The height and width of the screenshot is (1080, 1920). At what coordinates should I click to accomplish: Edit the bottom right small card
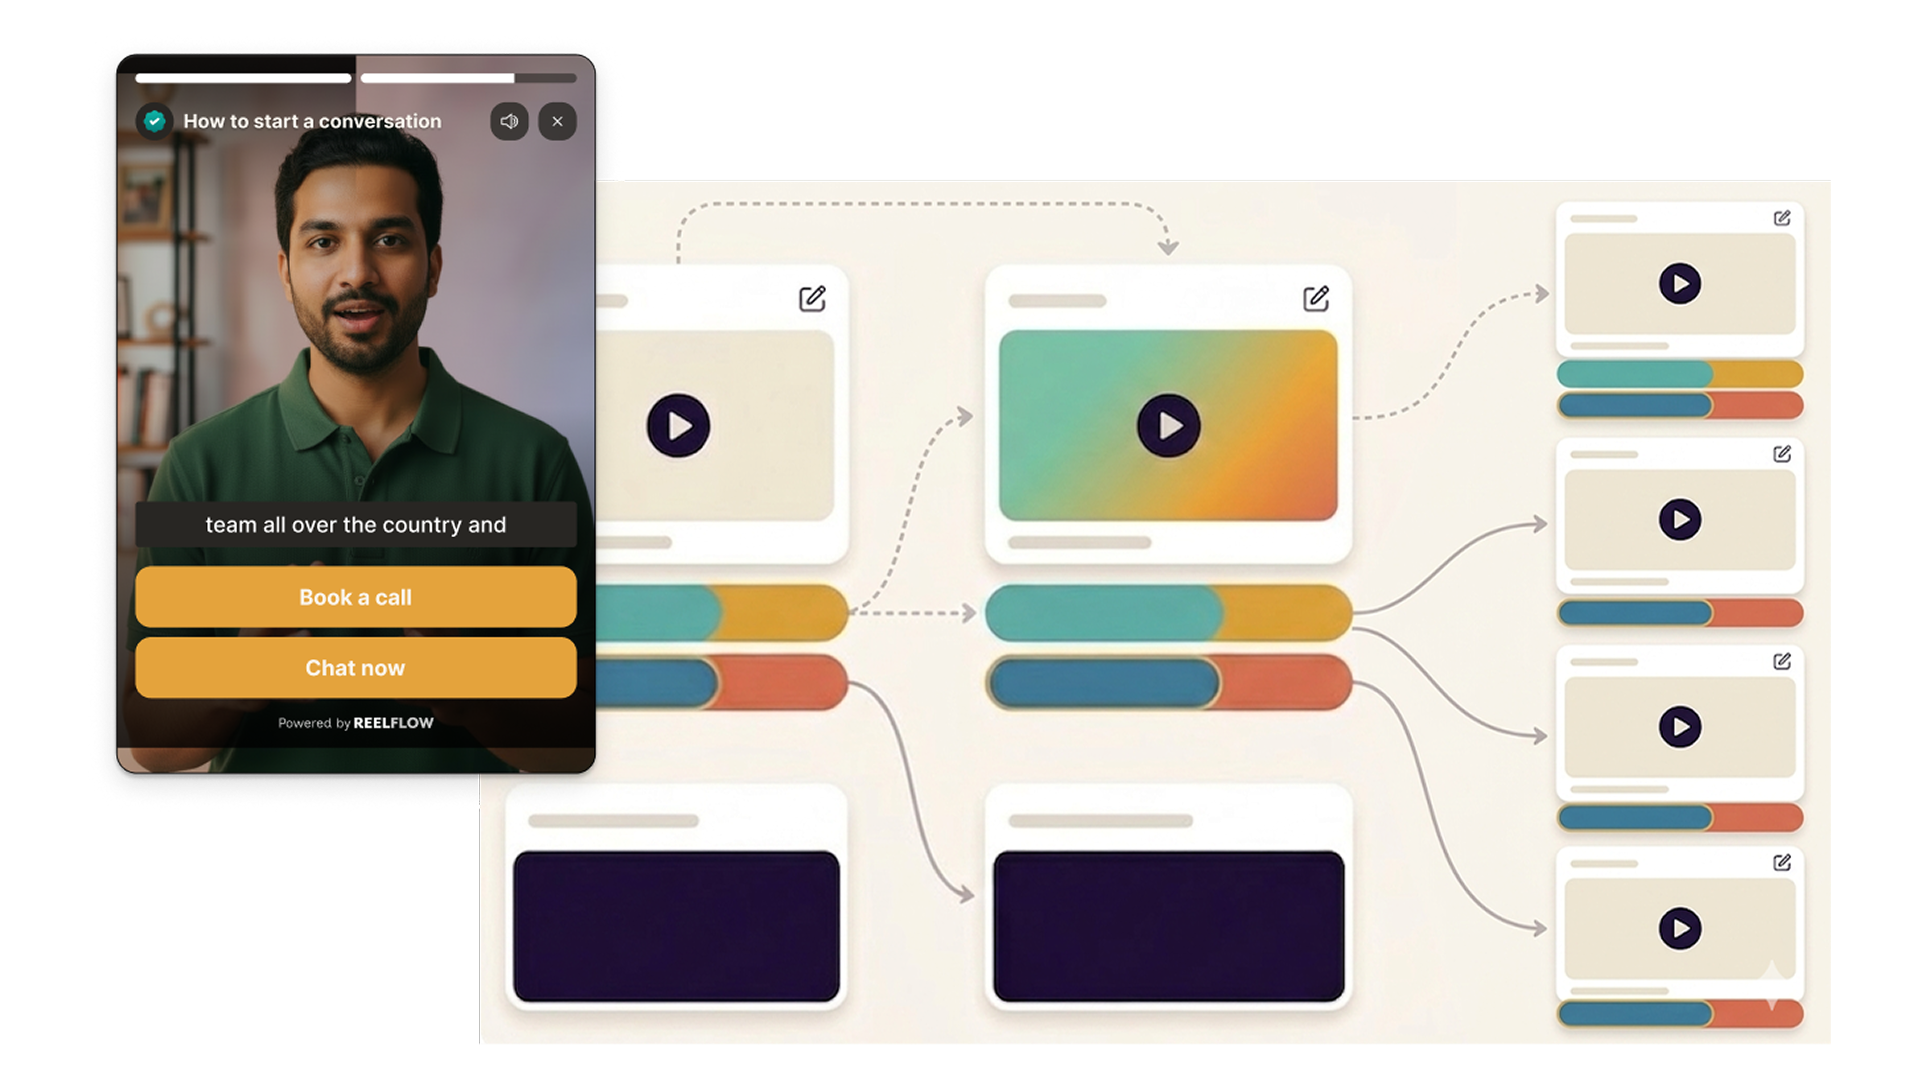tap(1782, 862)
